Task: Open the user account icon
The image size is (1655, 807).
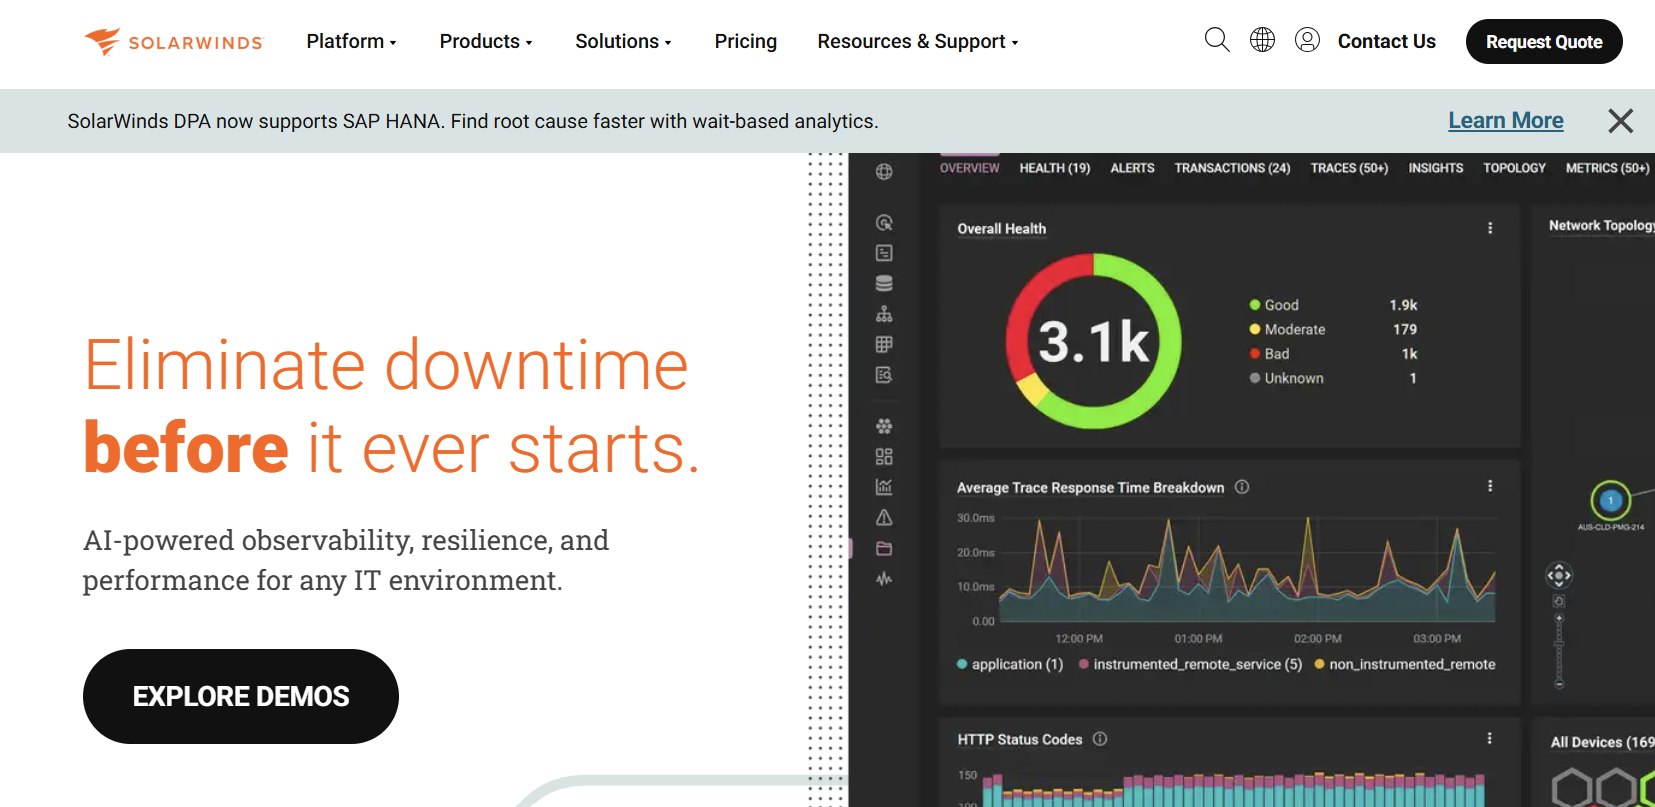Action: point(1307,40)
